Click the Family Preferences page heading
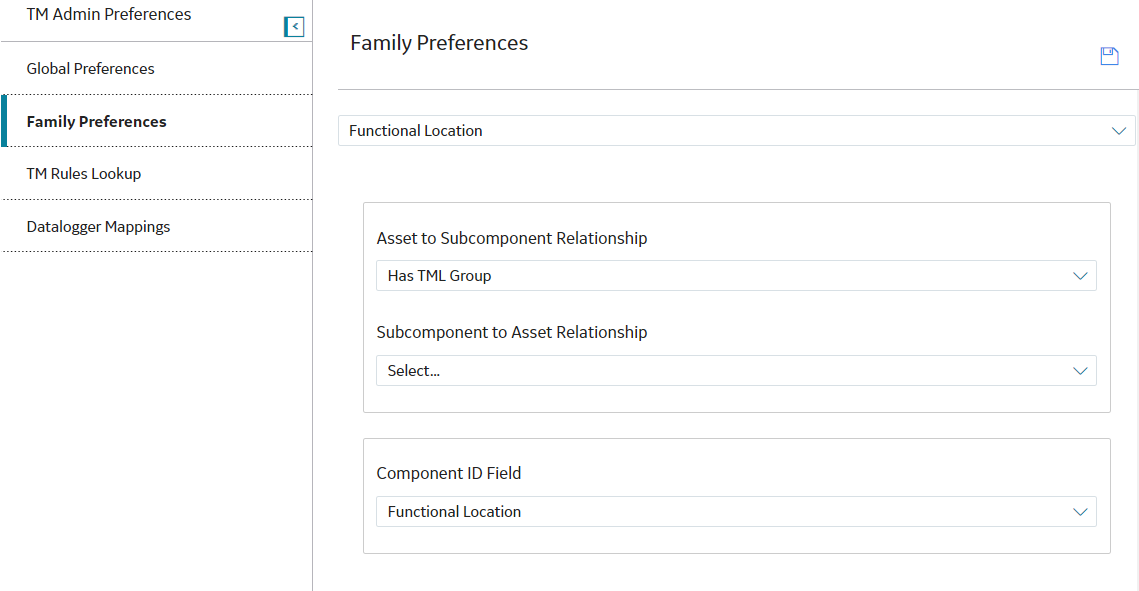The width and height of the screenshot is (1139, 591). tap(439, 43)
